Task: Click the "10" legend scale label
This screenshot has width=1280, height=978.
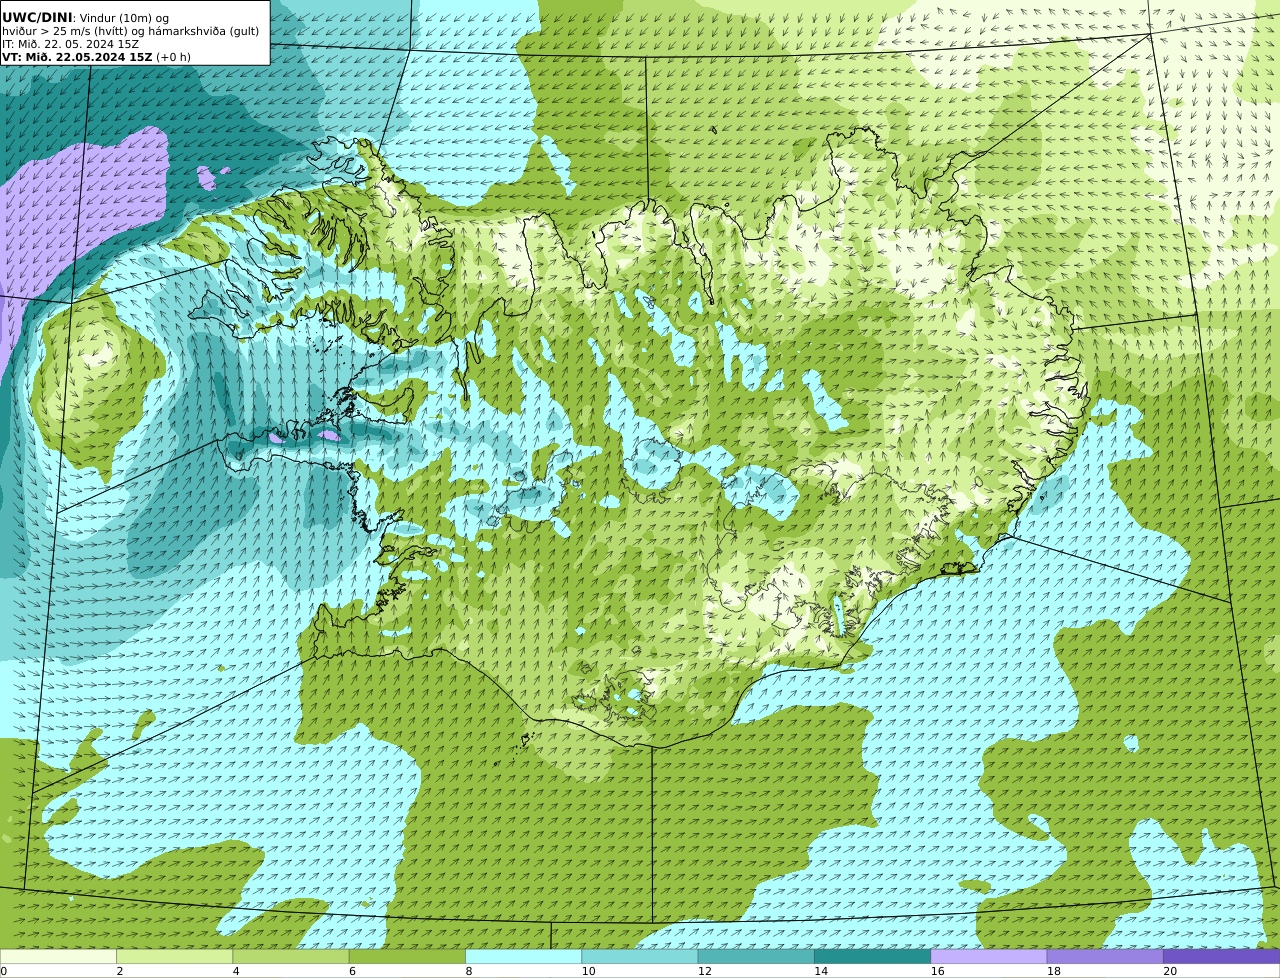Action: click(x=588, y=971)
